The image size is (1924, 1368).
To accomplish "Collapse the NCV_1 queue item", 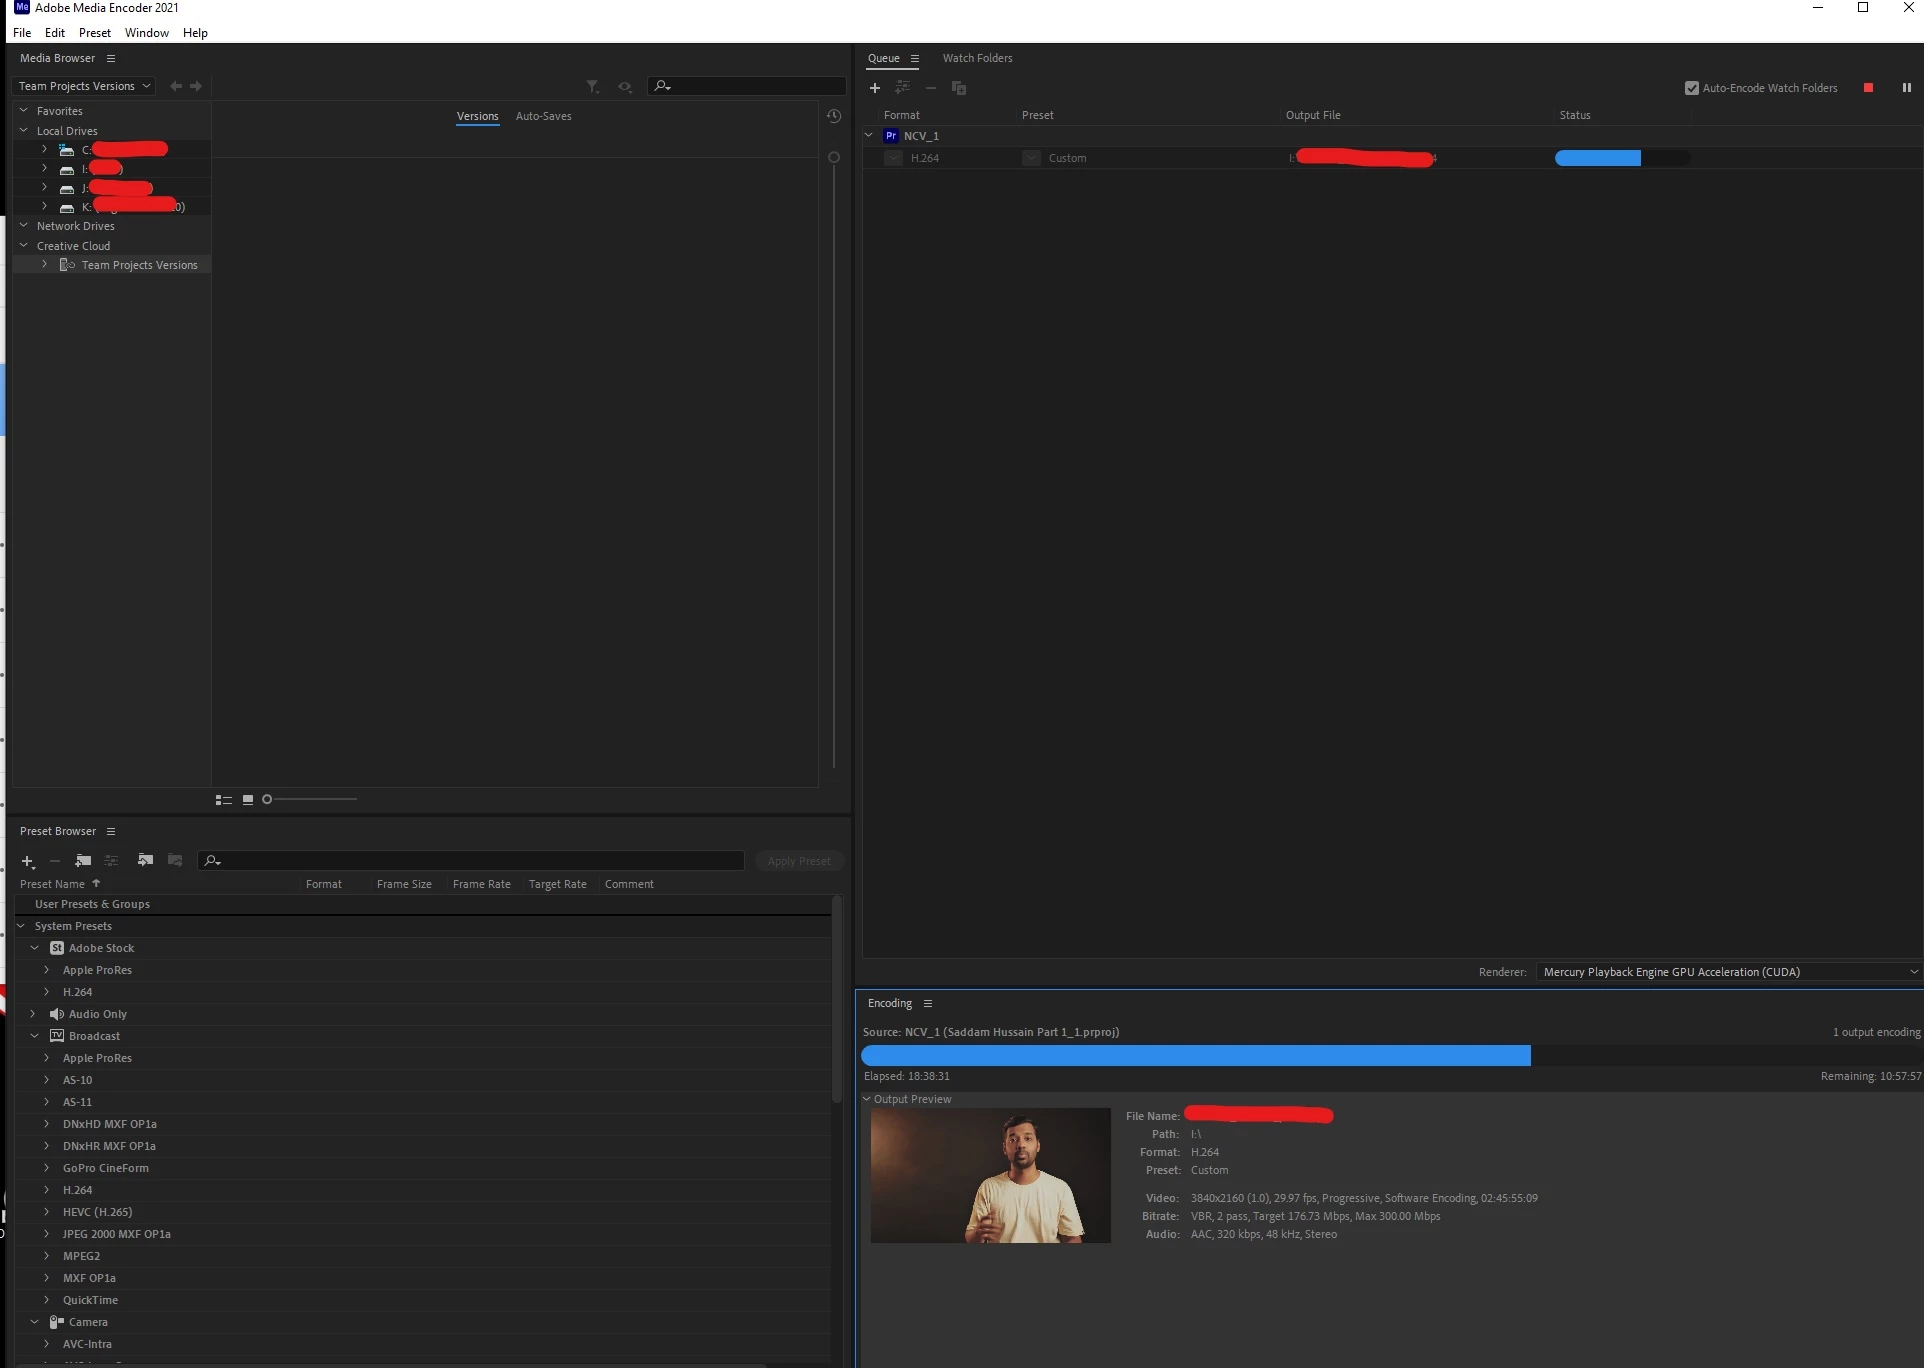I will (x=869, y=136).
